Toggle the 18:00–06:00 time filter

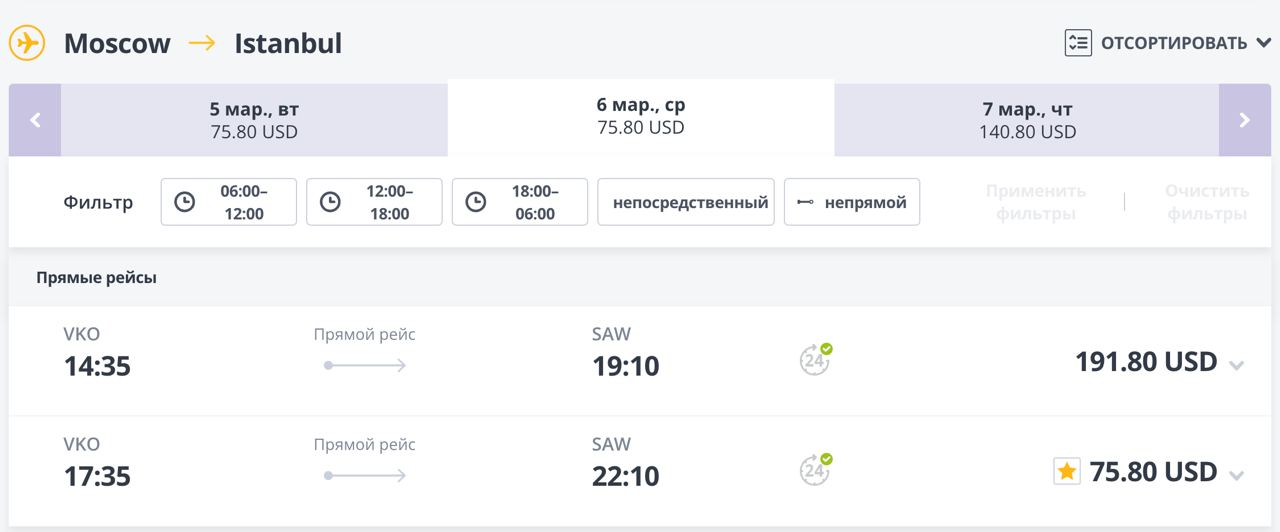click(520, 202)
